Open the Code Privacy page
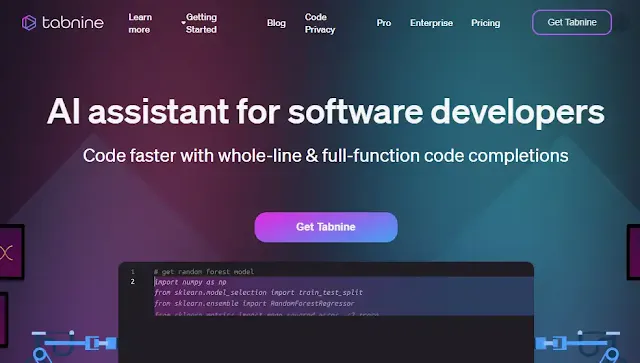640x363 pixels. click(320, 23)
